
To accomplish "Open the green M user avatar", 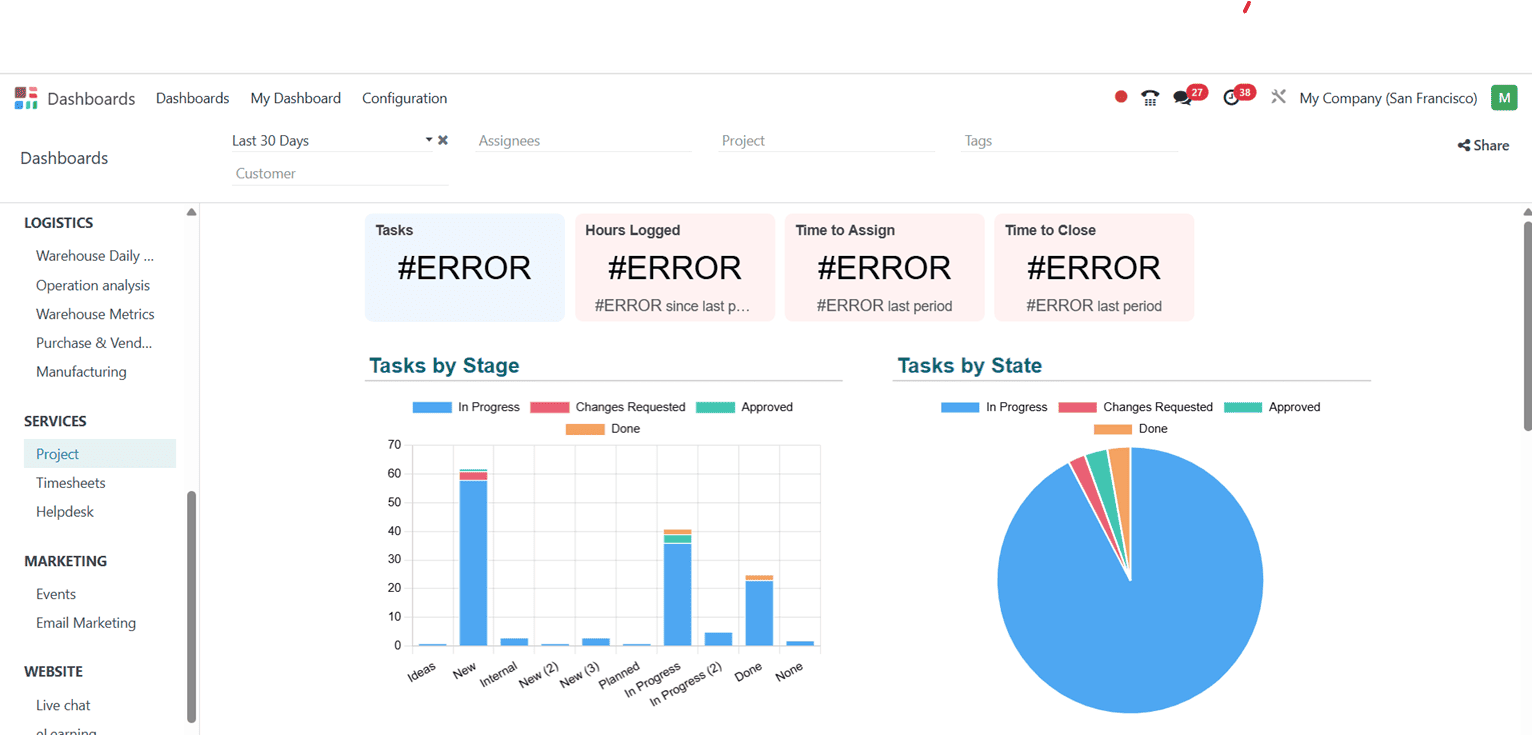I will coord(1504,97).
